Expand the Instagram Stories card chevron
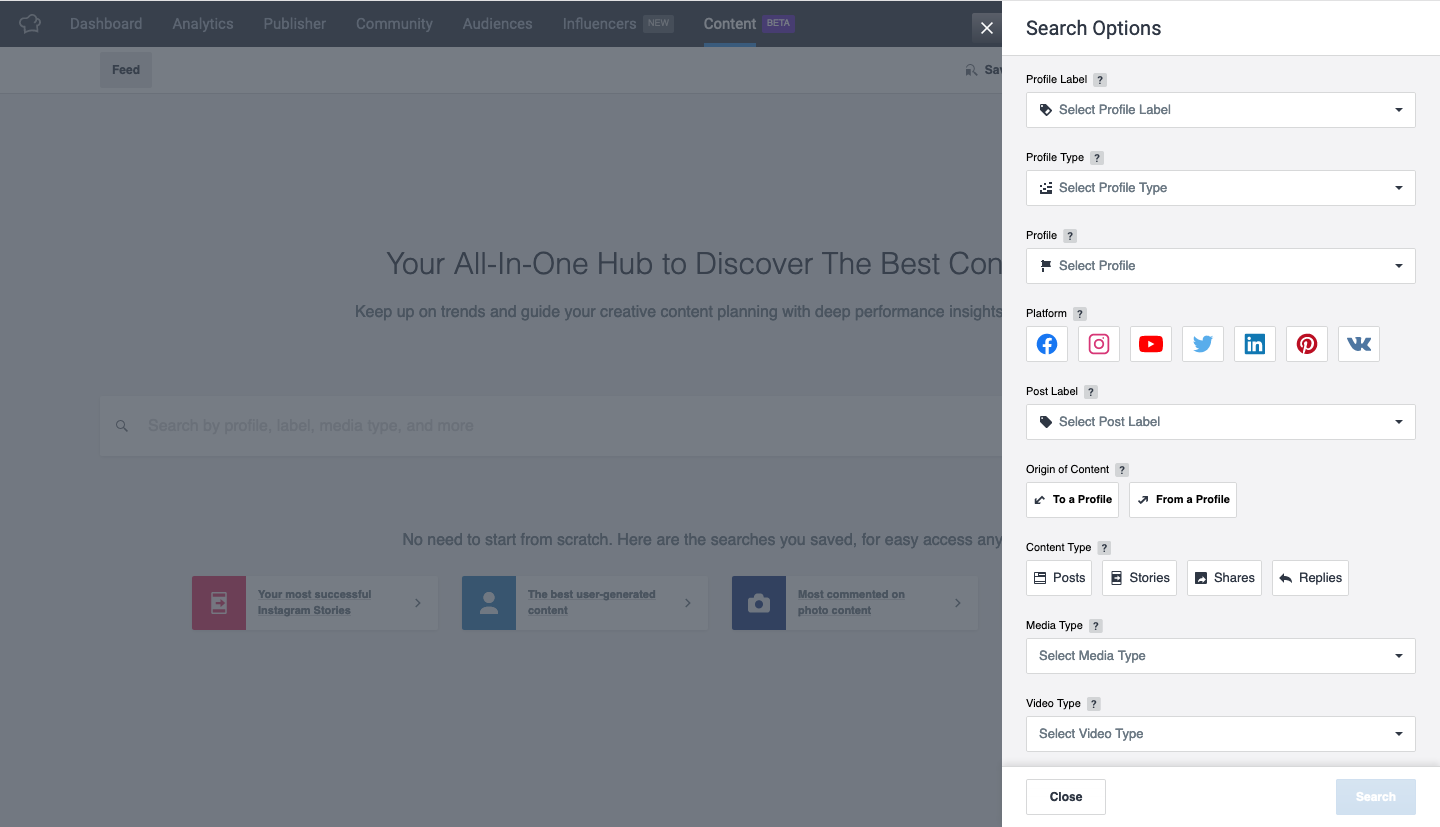 (x=418, y=603)
